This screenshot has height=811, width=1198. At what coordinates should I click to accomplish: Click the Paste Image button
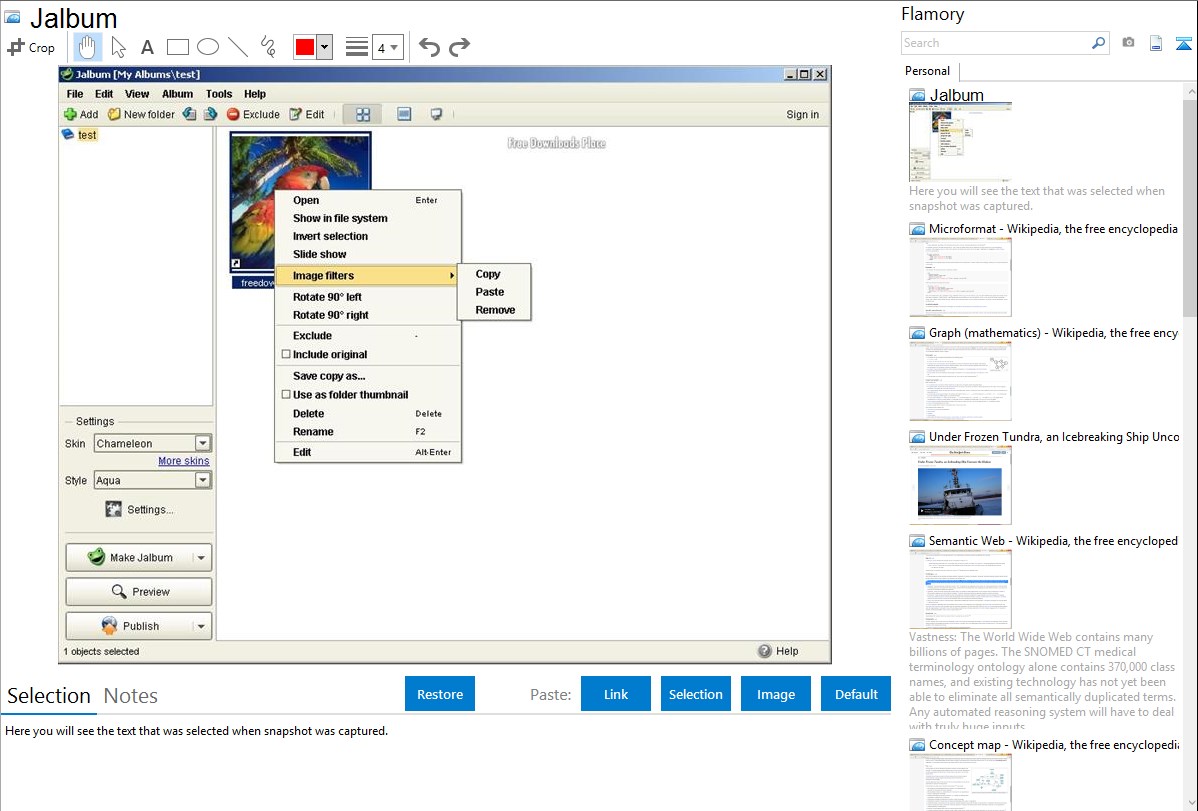[775, 694]
